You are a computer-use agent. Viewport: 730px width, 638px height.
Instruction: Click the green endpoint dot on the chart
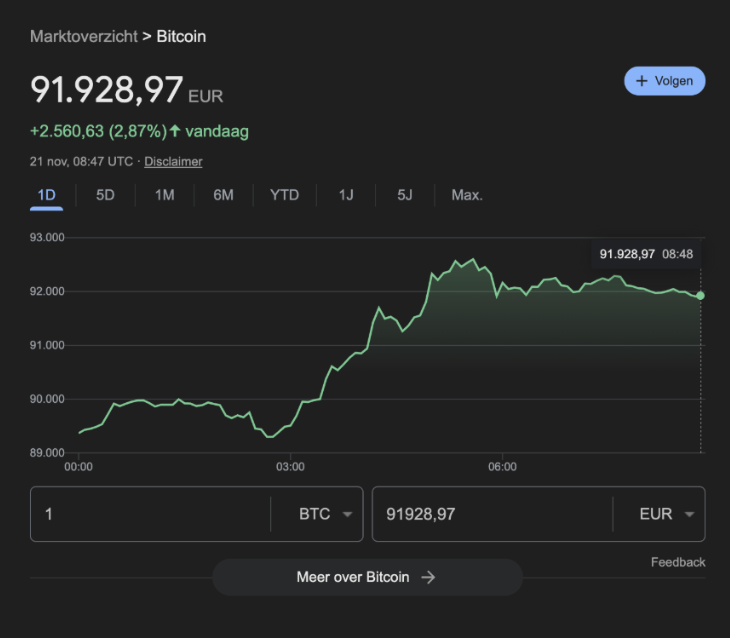pos(700,296)
